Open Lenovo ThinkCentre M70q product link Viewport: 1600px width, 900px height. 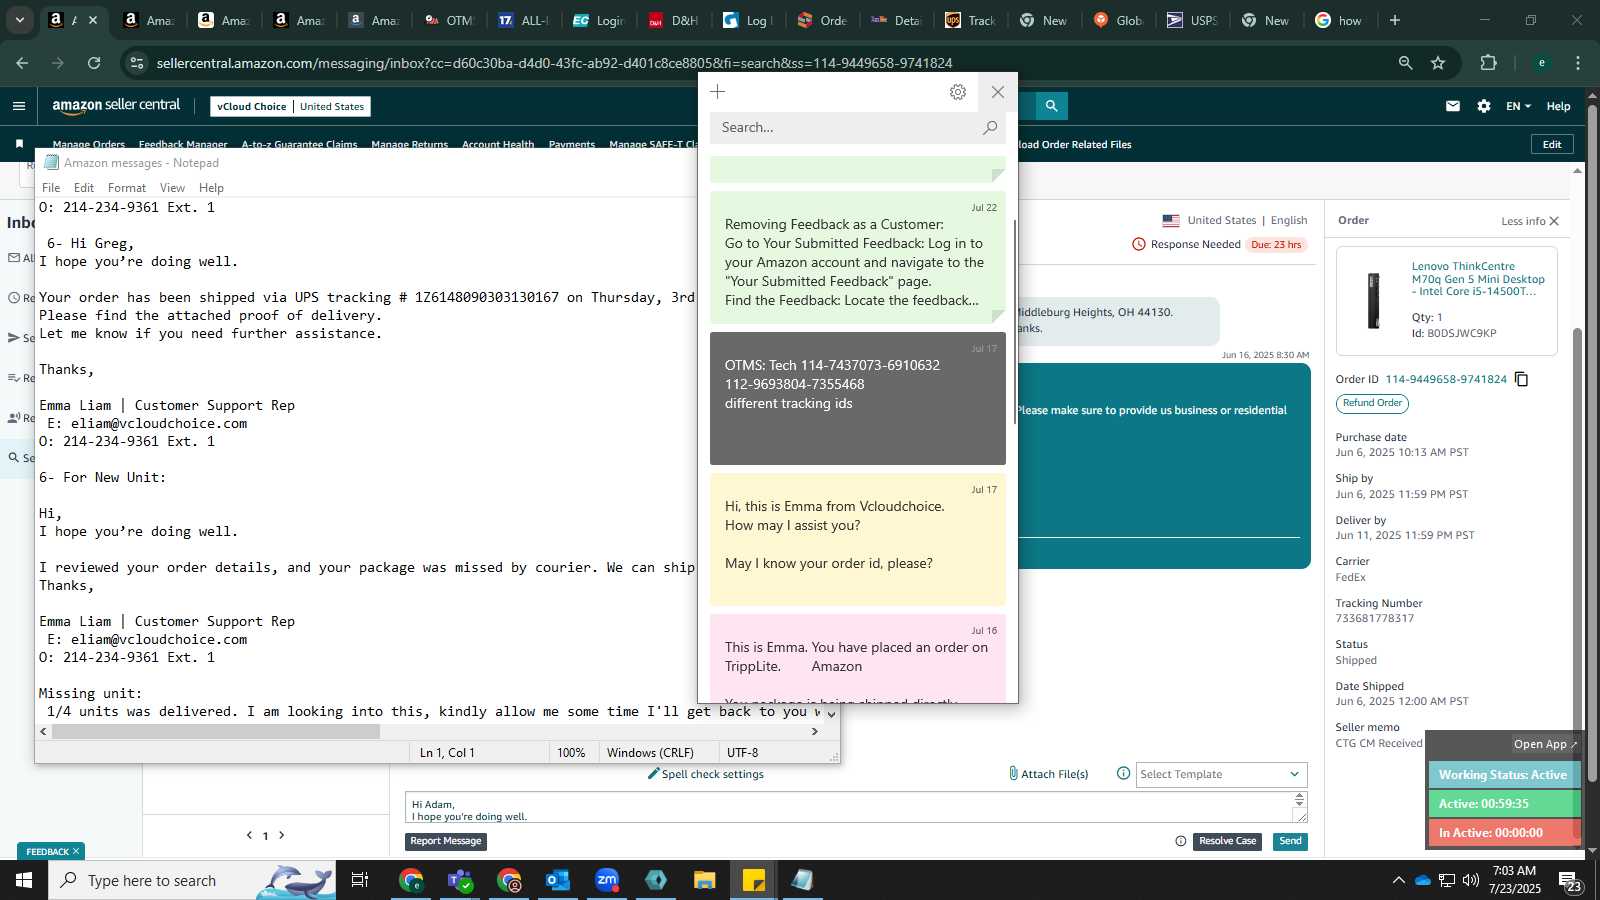(x=1478, y=279)
